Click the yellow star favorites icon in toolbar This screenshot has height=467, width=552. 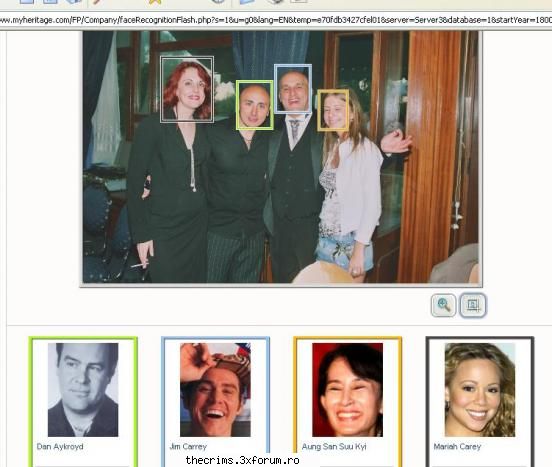[155, 2]
